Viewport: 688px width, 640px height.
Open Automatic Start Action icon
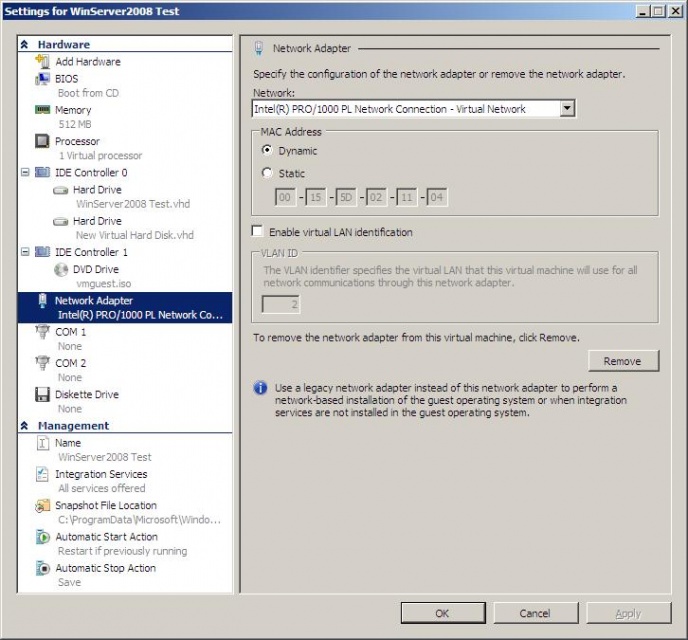tap(43, 537)
